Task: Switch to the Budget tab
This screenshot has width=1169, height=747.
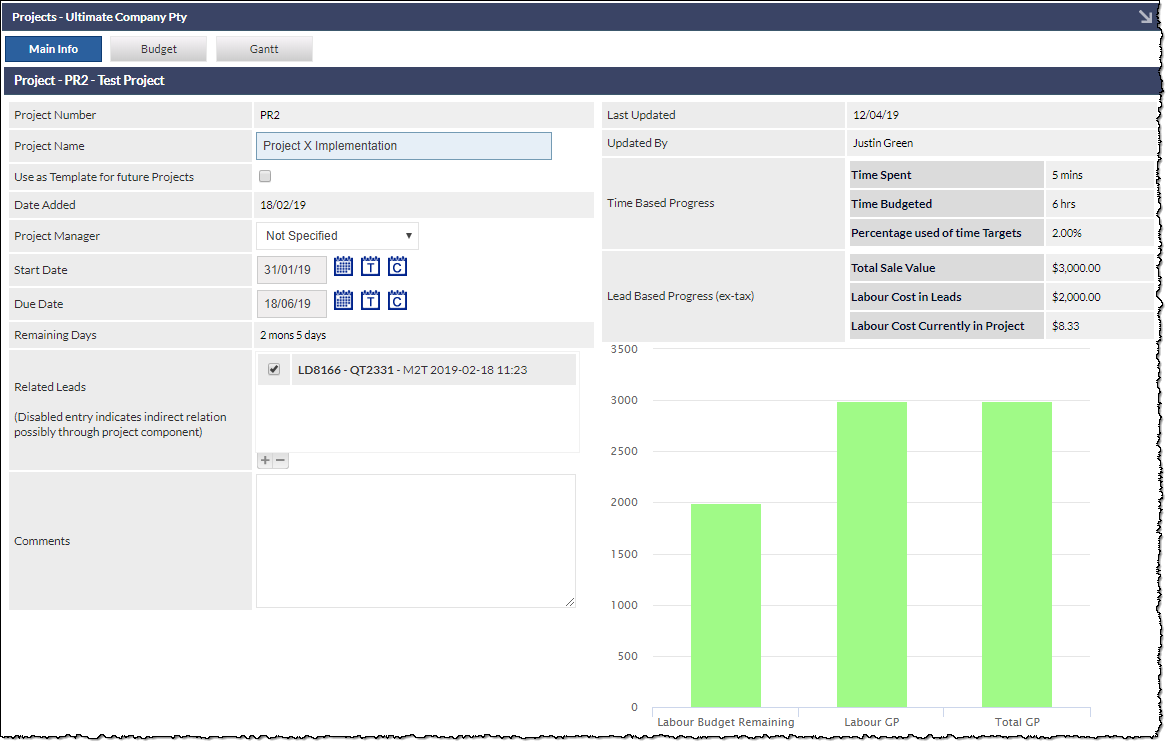Action: (x=159, y=49)
